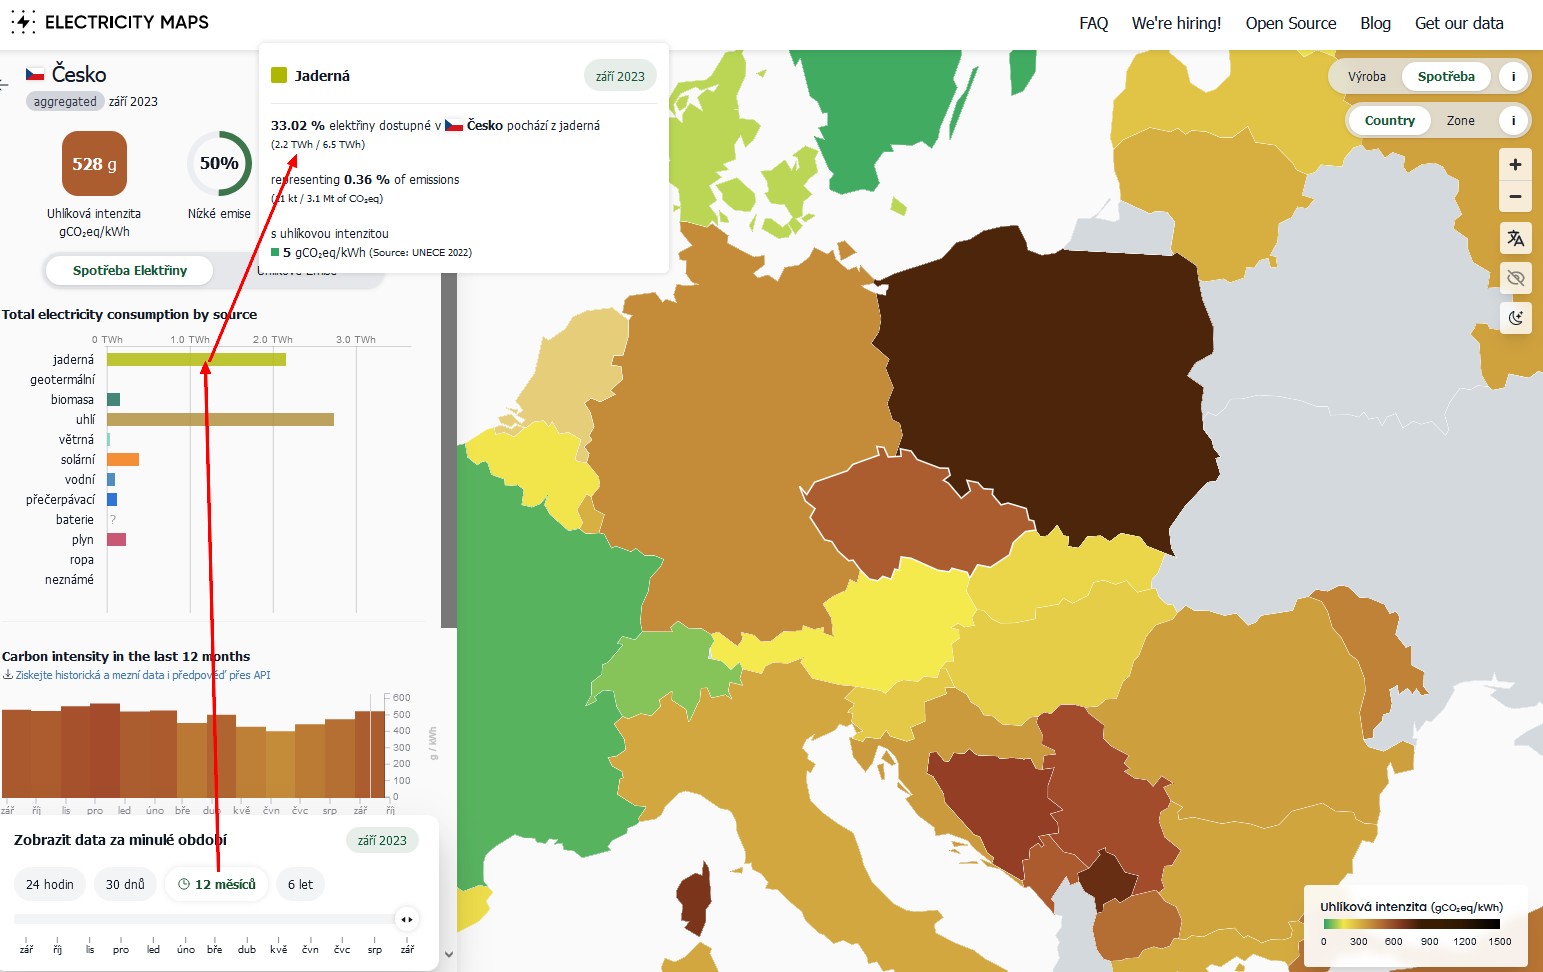Click the Czech flag beside the Česko title
Screen dimensions: 1543x972
pos(35,74)
